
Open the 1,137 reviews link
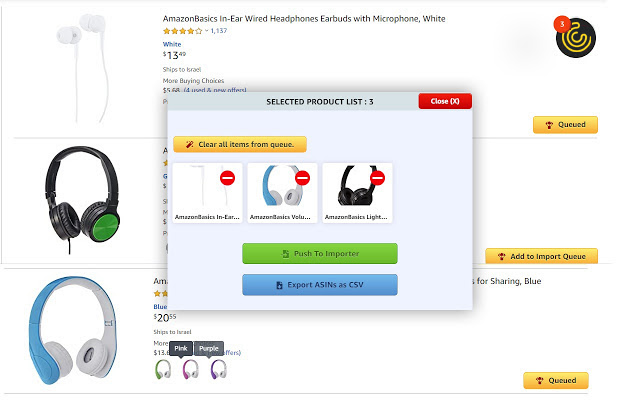219,31
